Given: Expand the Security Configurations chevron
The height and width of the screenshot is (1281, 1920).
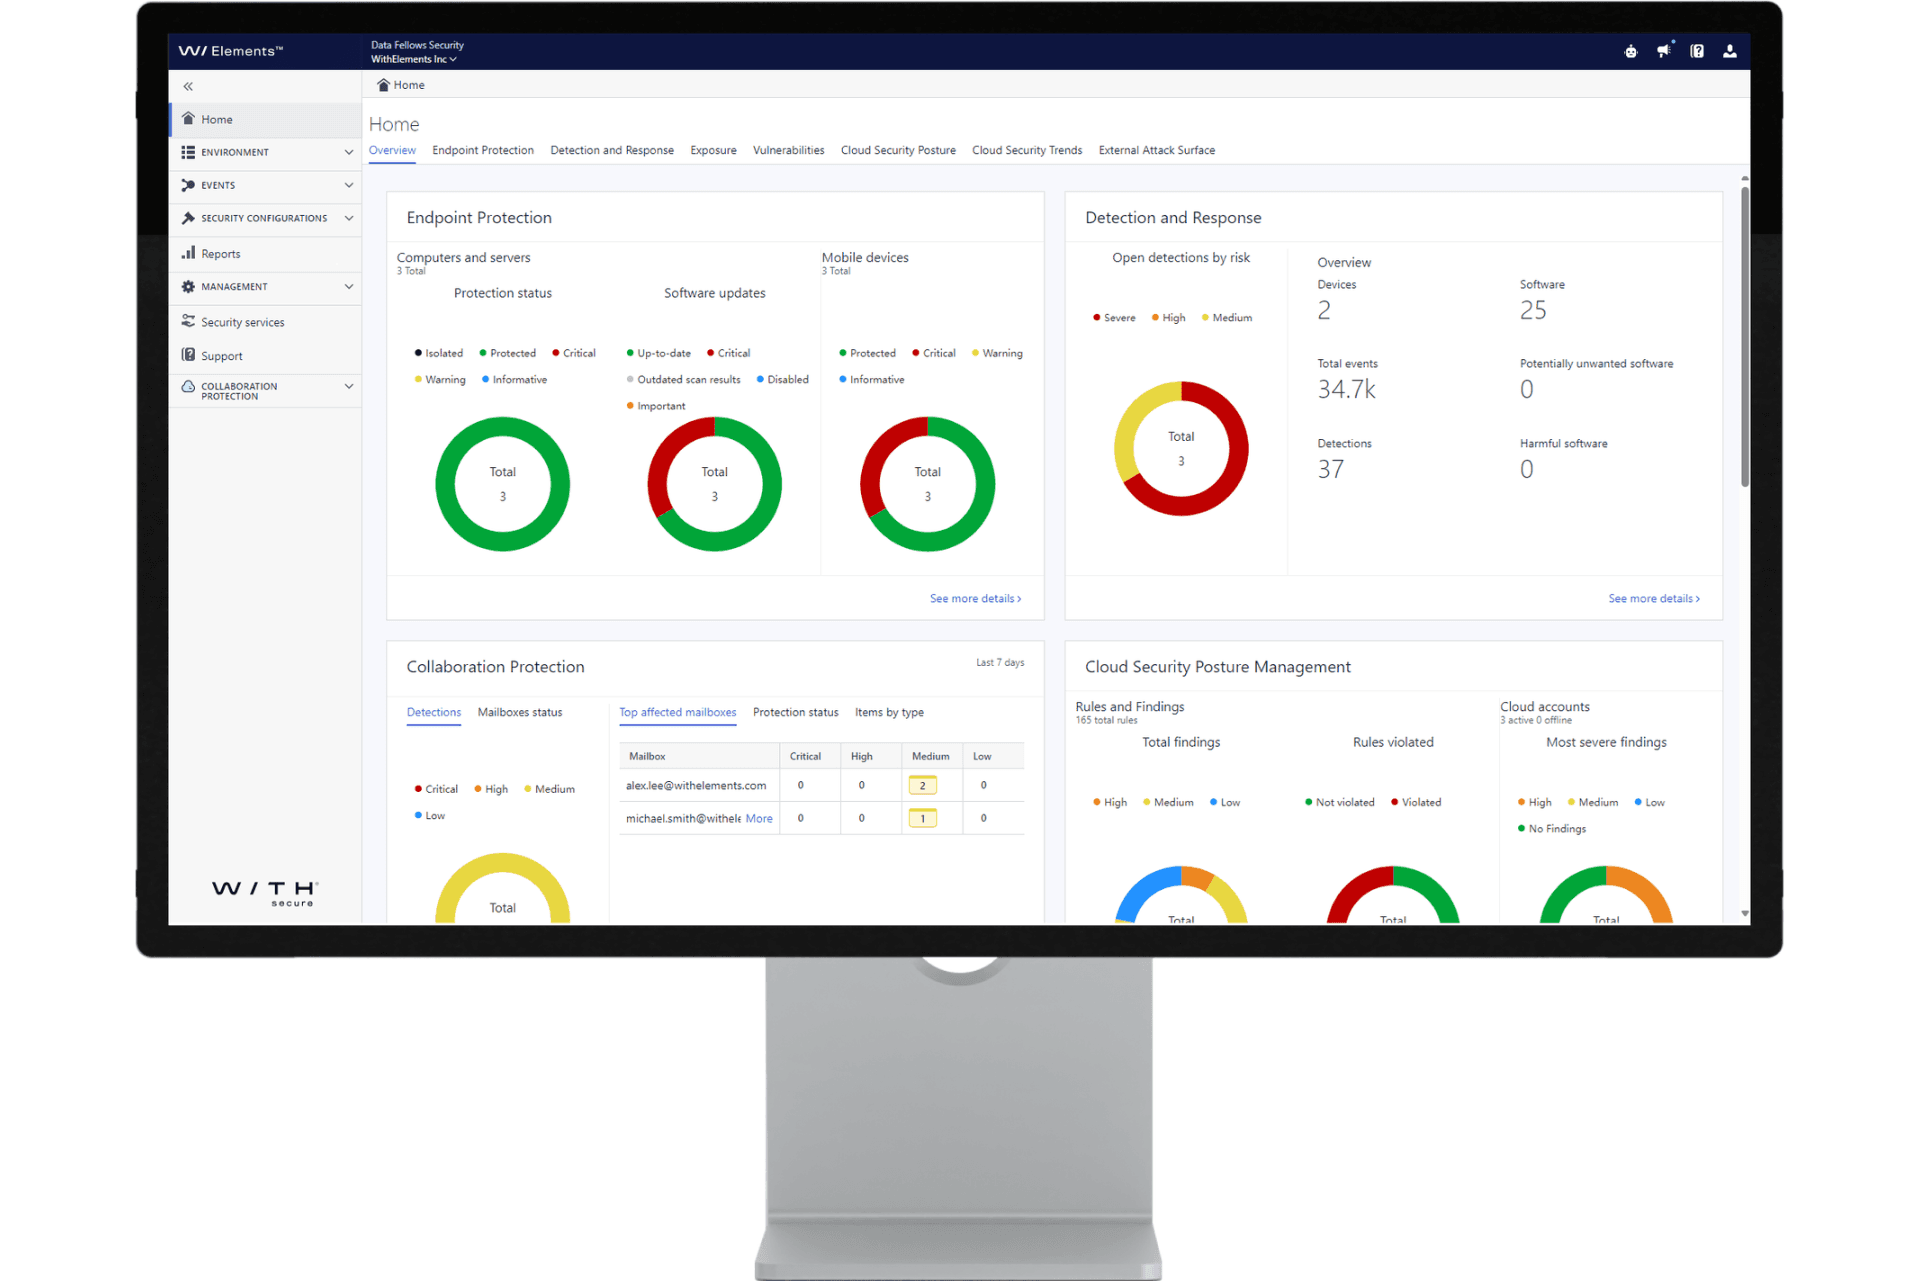Looking at the screenshot, I should click(x=349, y=218).
